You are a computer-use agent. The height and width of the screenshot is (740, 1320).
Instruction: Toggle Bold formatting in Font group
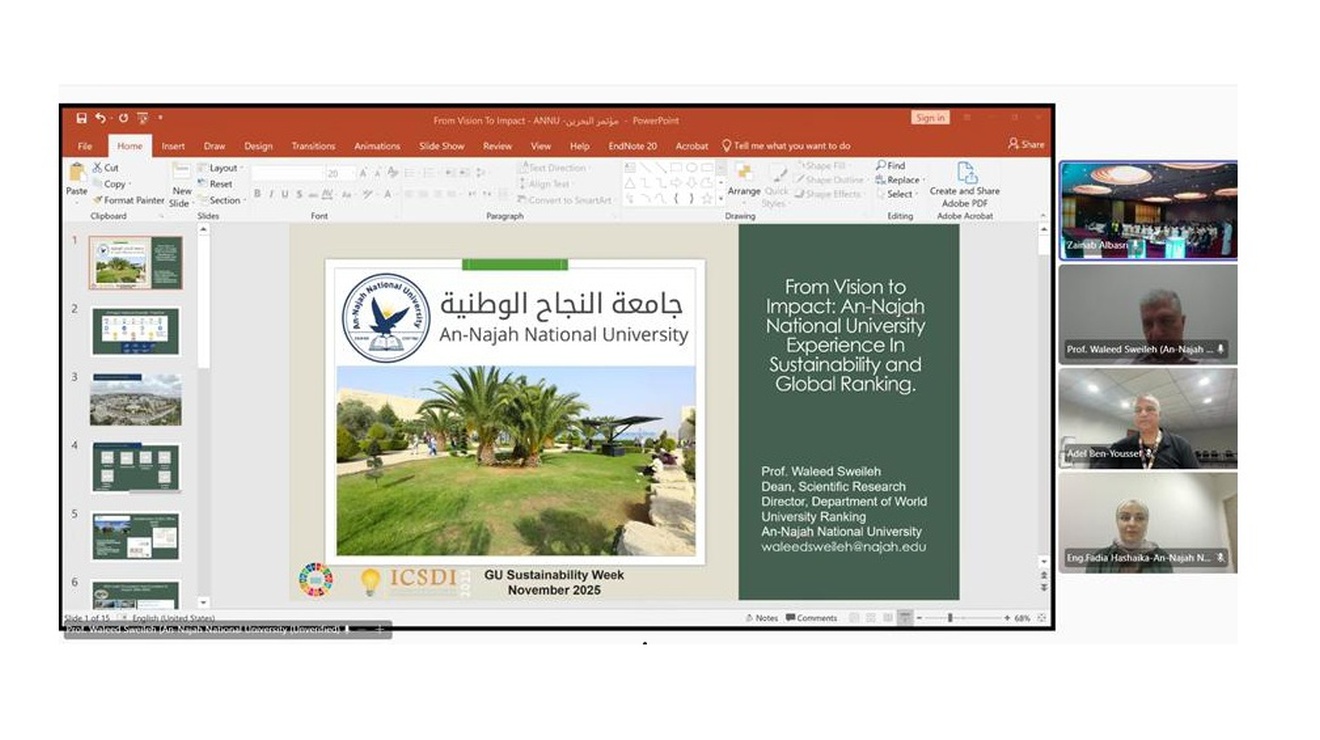coord(257,194)
